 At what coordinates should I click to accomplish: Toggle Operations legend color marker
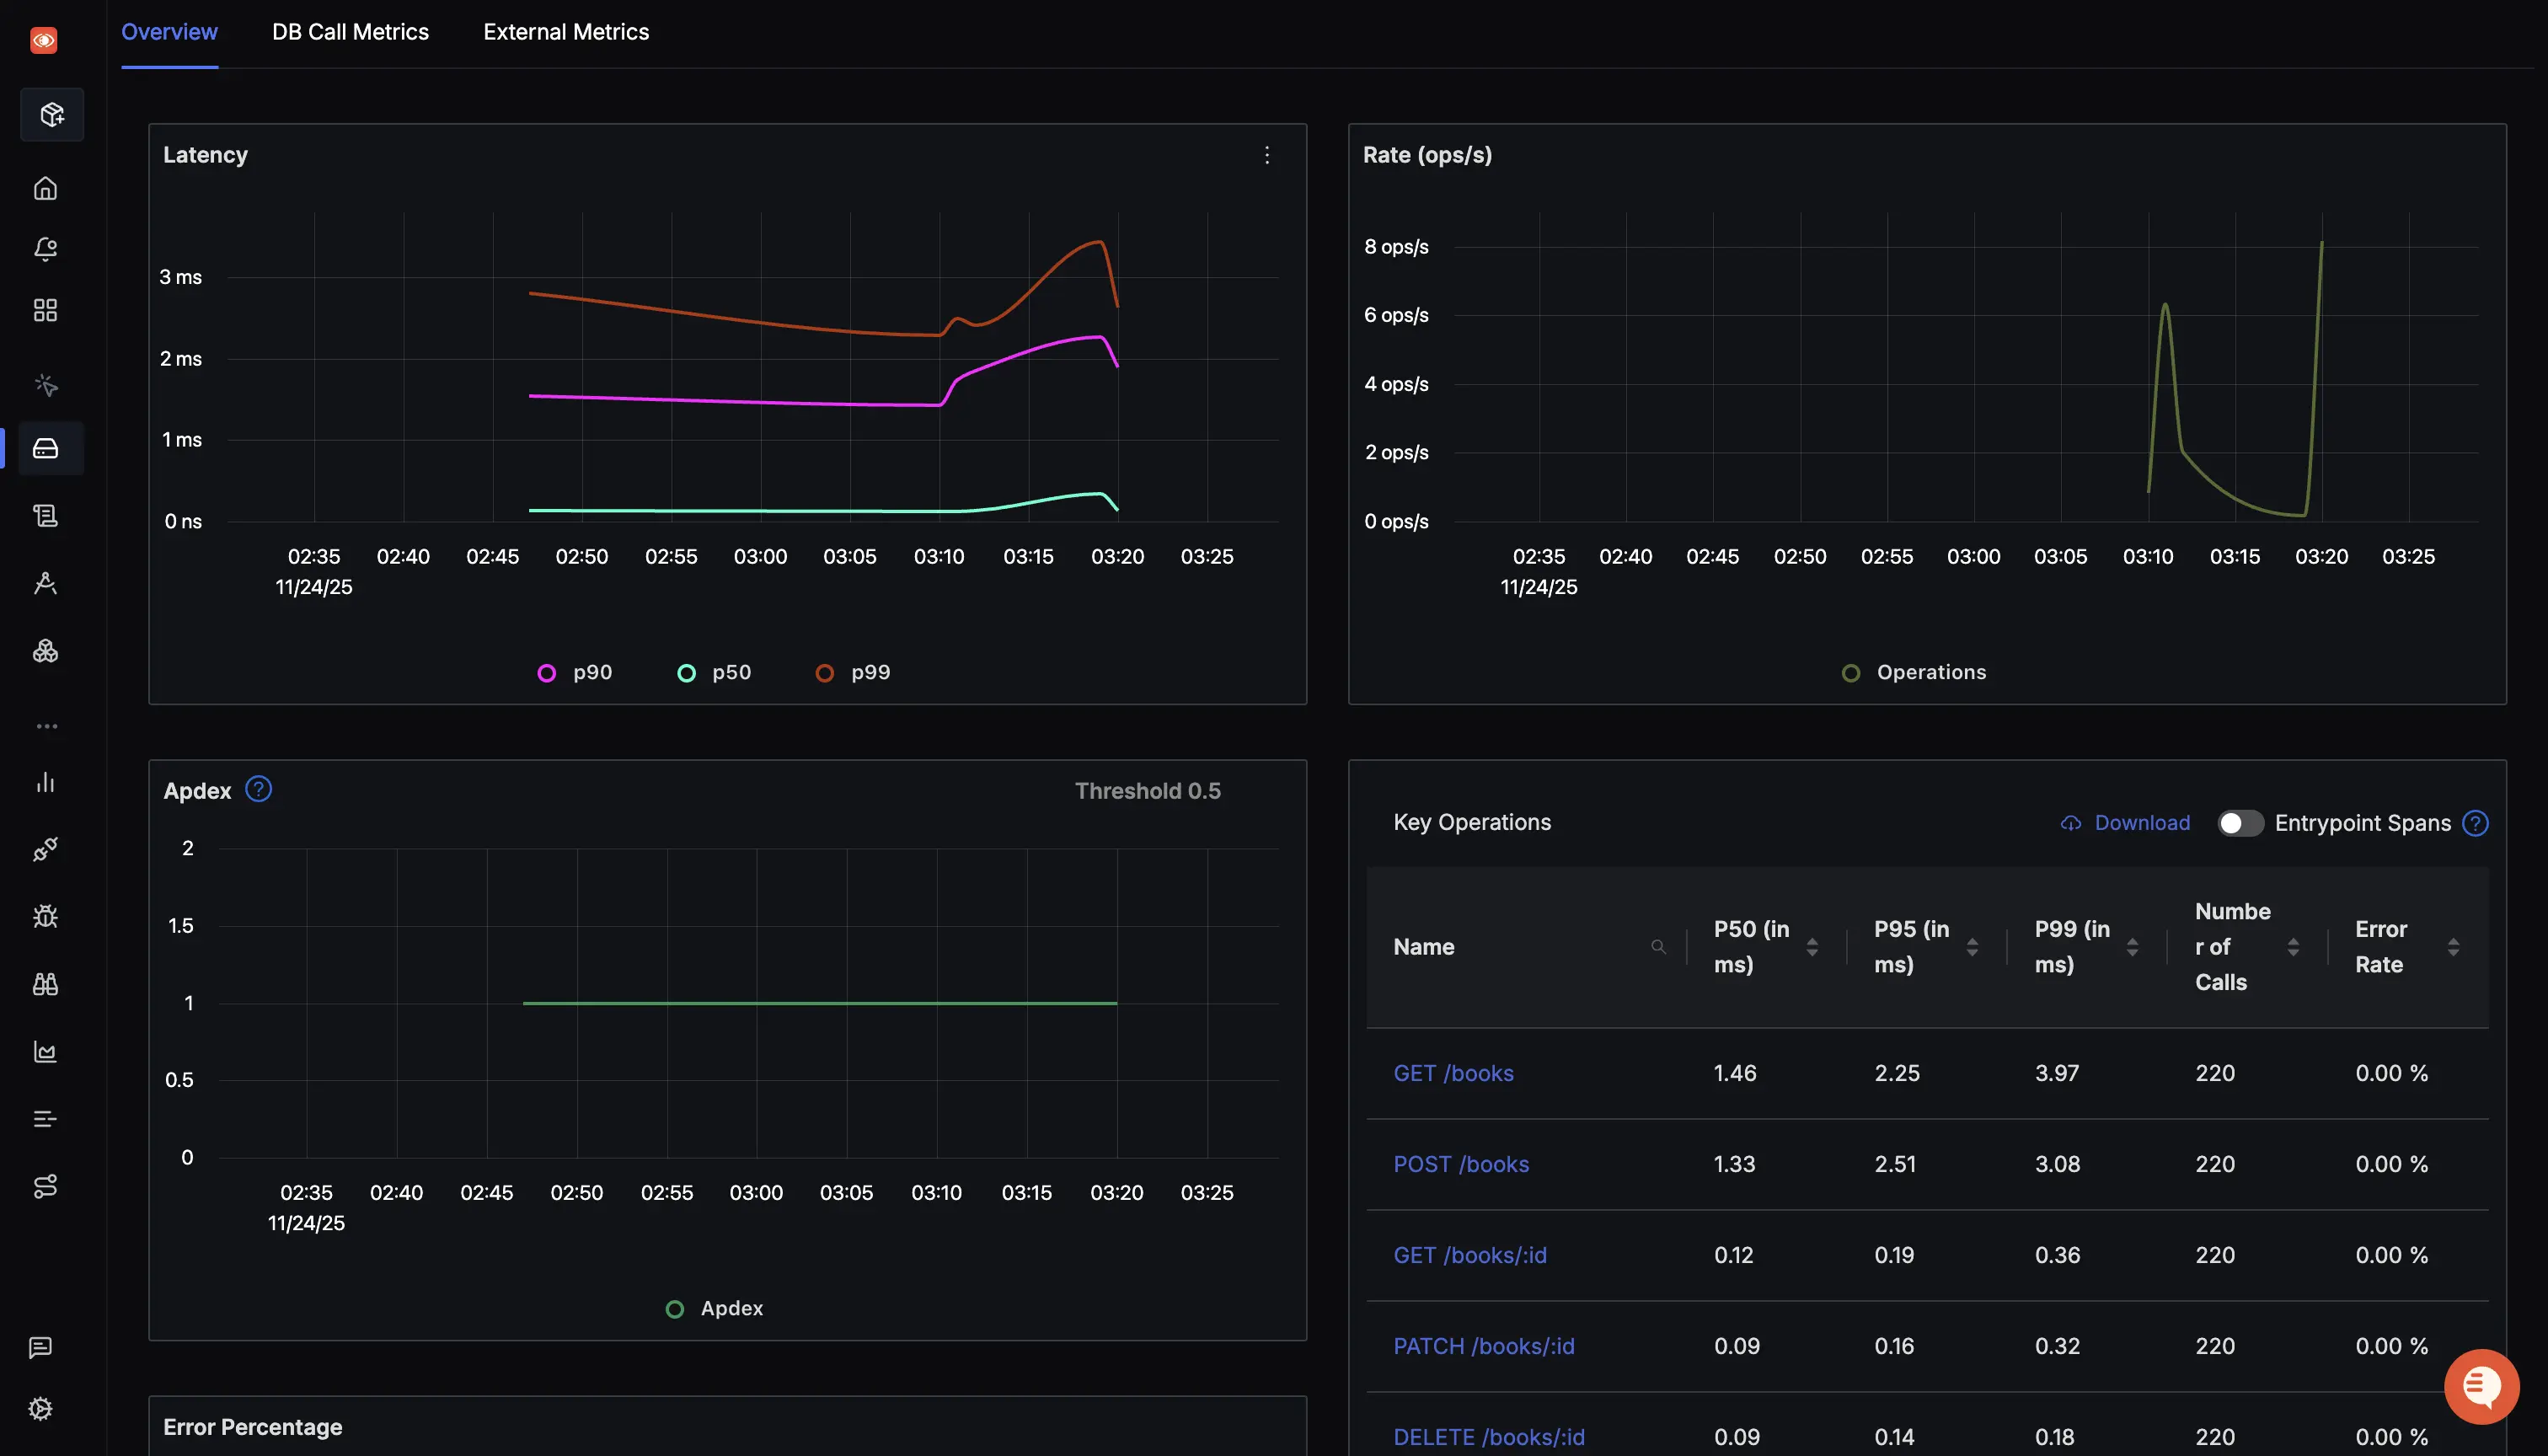pyautogui.click(x=1851, y=673)
